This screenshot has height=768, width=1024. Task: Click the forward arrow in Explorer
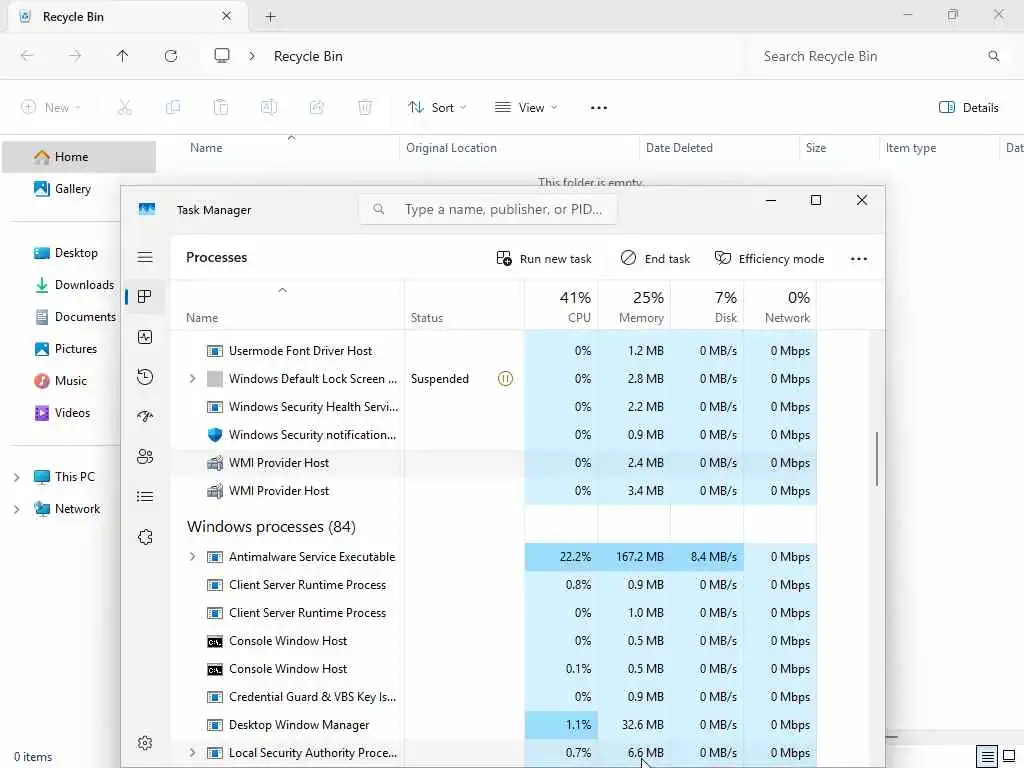click(75, 56)
